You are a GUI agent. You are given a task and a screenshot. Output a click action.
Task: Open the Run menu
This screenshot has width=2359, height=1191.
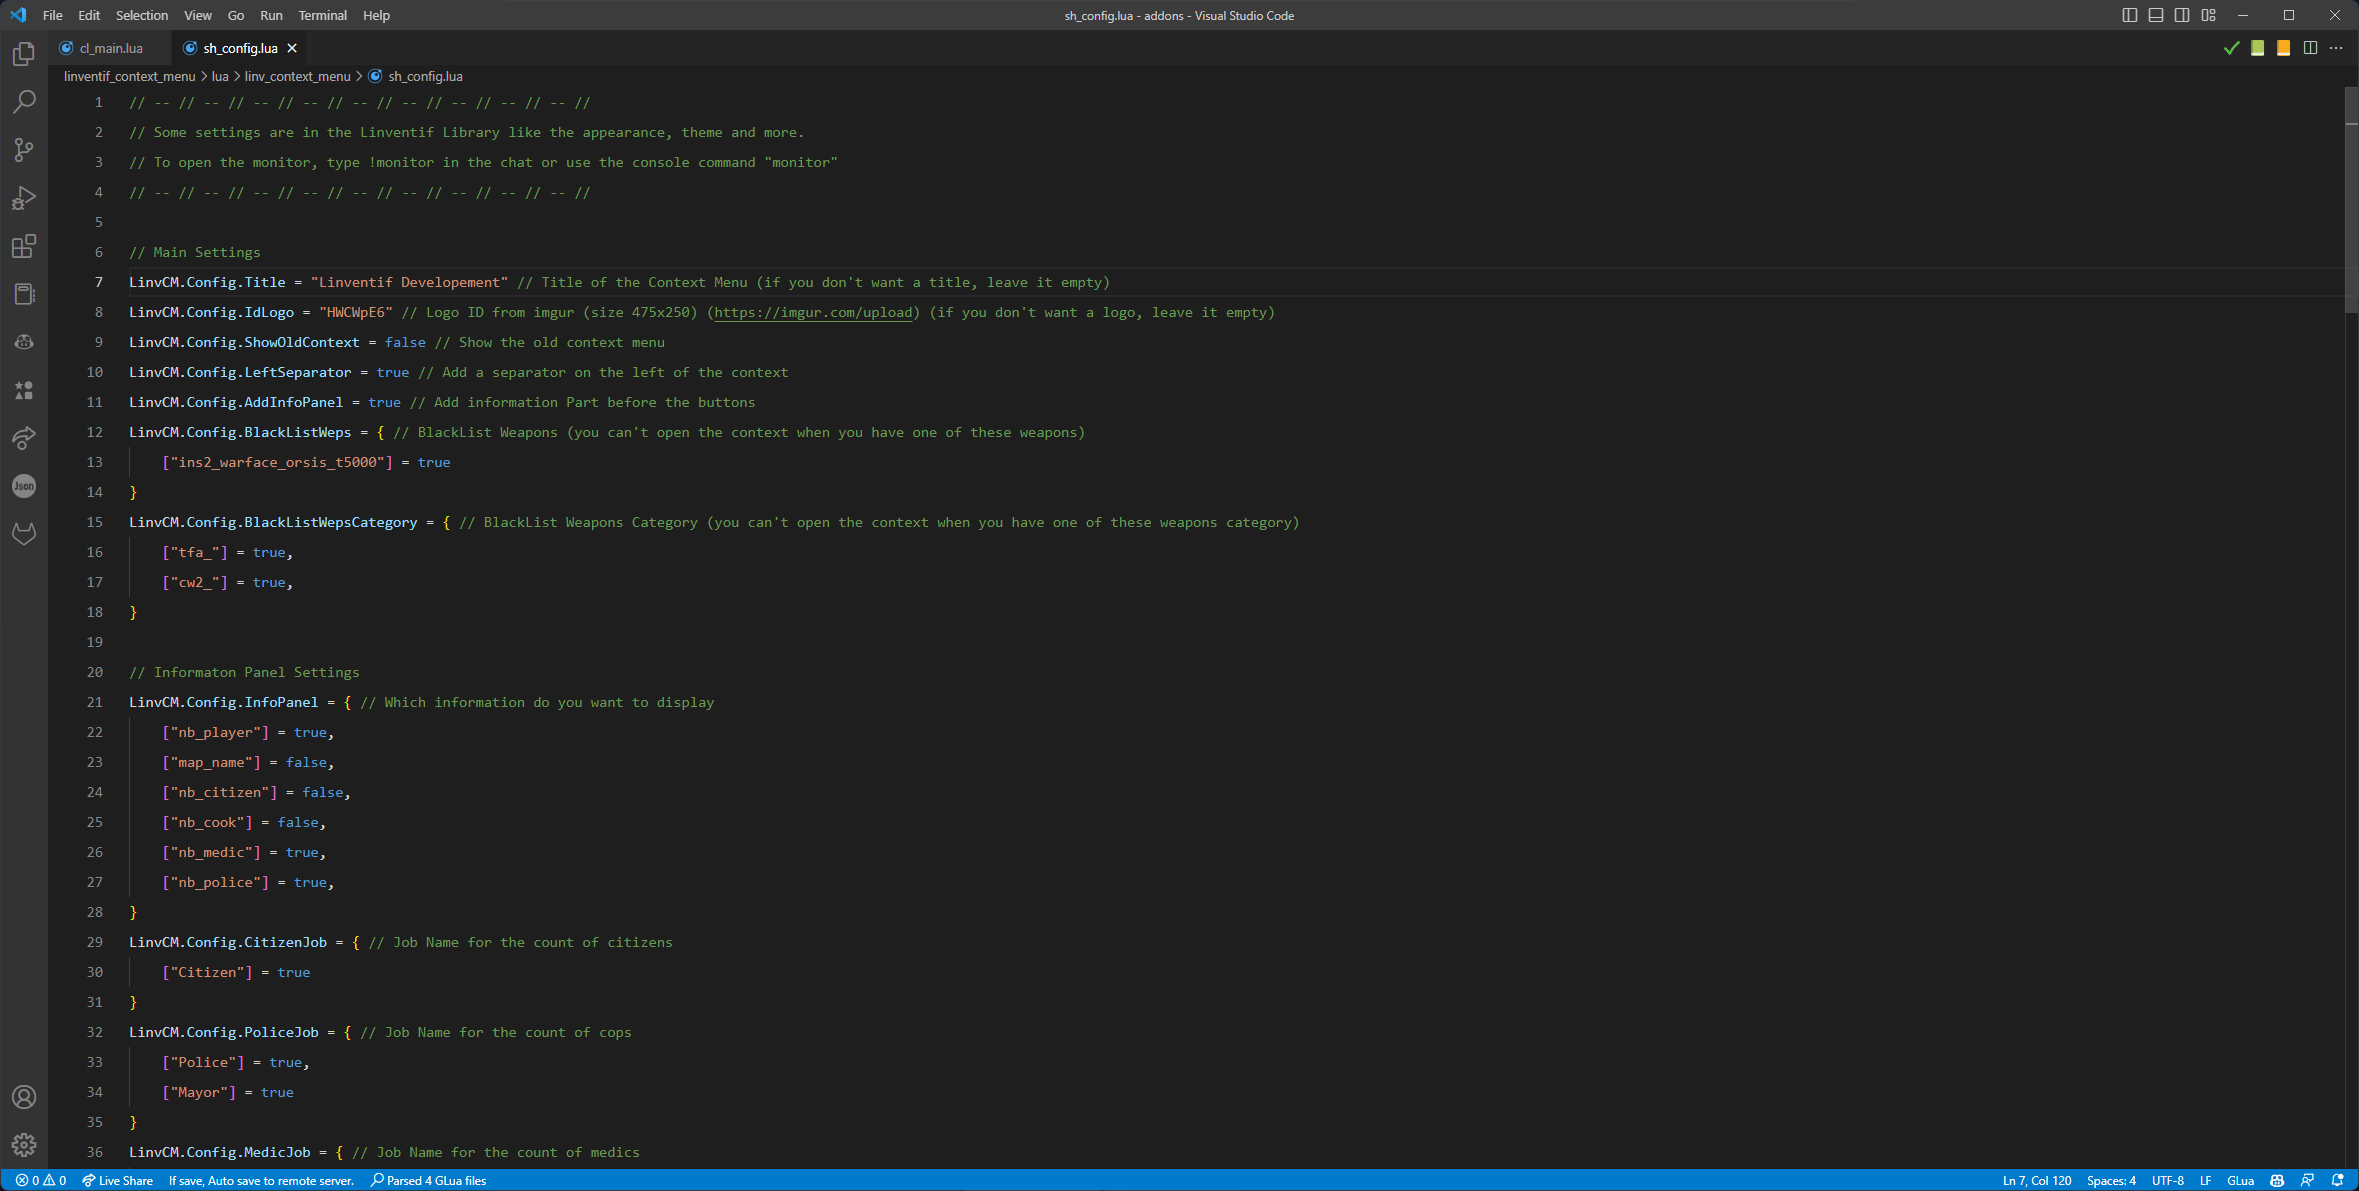271,15
